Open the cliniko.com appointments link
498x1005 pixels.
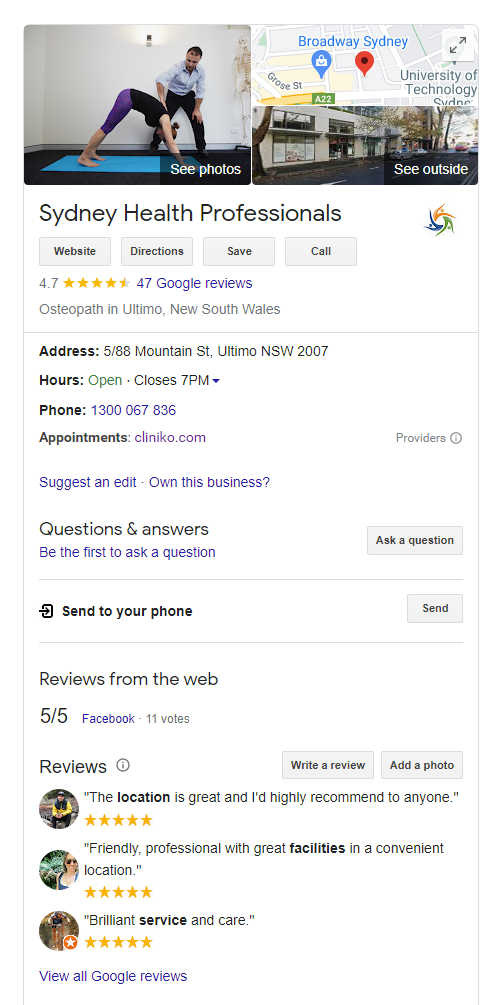tap(170, 438)
